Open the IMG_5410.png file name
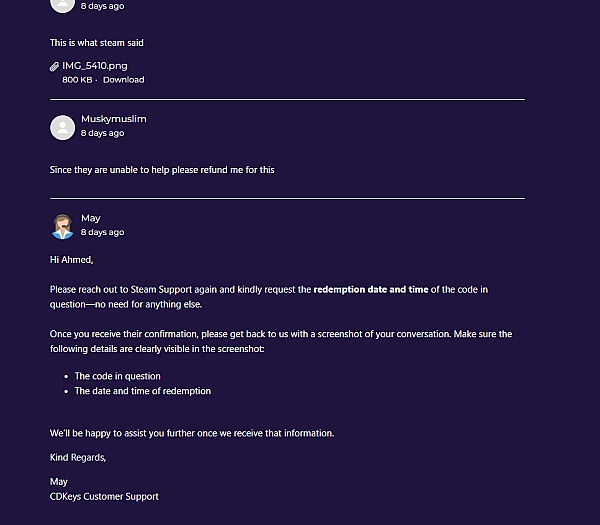 (x=94, y=66)
